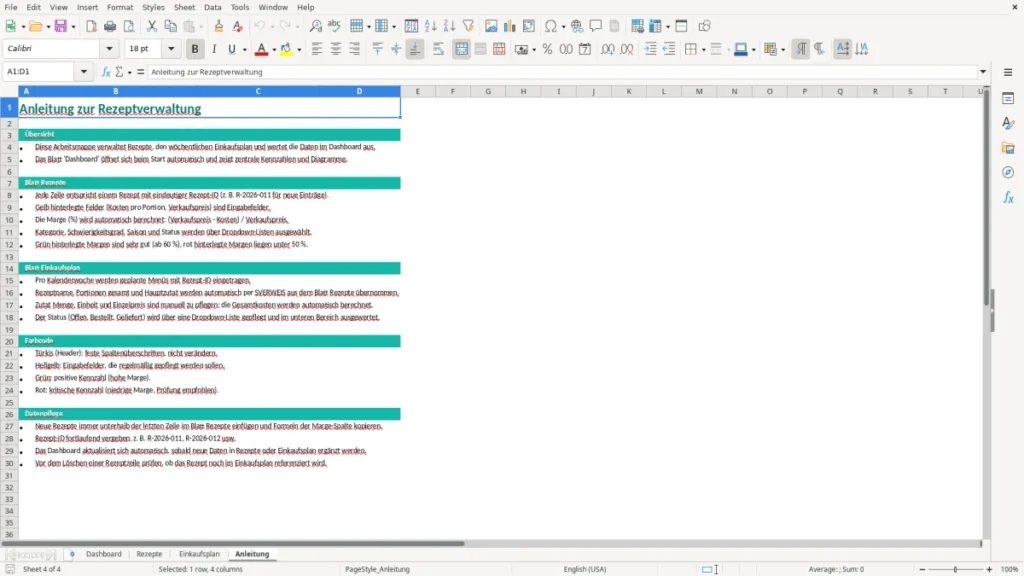1024x576 pixels.
Task: Click the Insert Comment icon
Action: tap(596, 26)
